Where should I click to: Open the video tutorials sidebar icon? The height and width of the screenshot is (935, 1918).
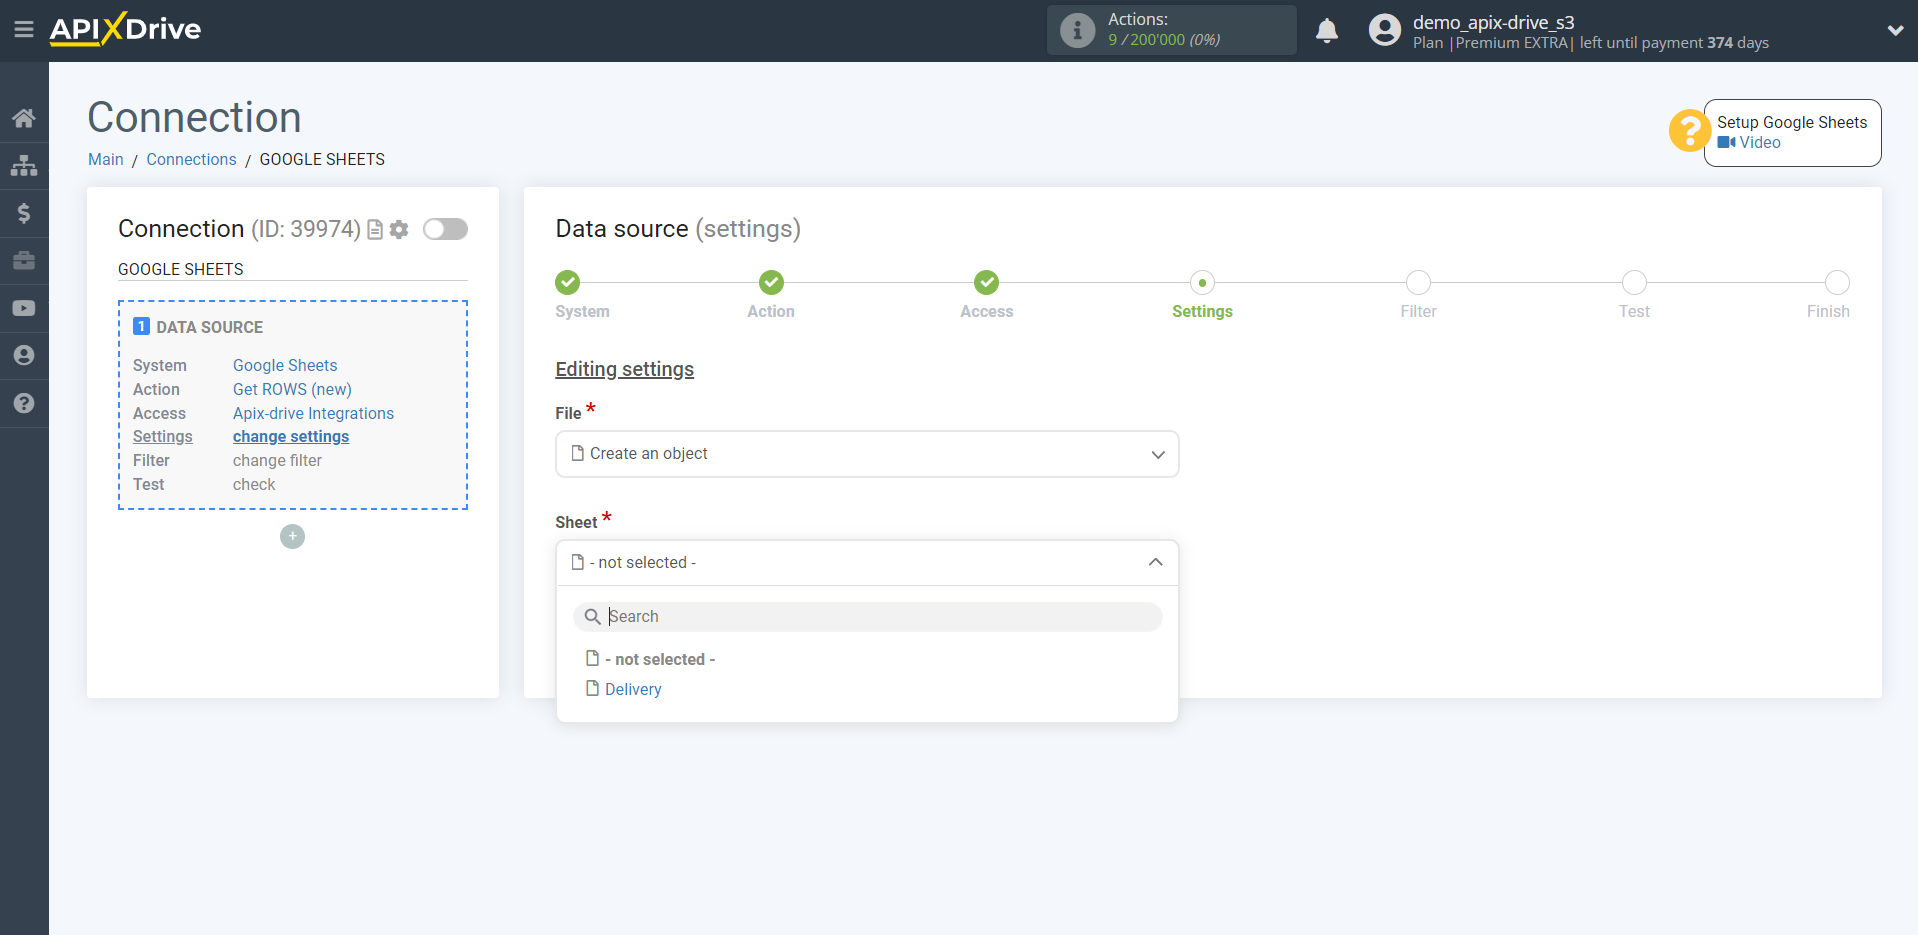point(24,308)
